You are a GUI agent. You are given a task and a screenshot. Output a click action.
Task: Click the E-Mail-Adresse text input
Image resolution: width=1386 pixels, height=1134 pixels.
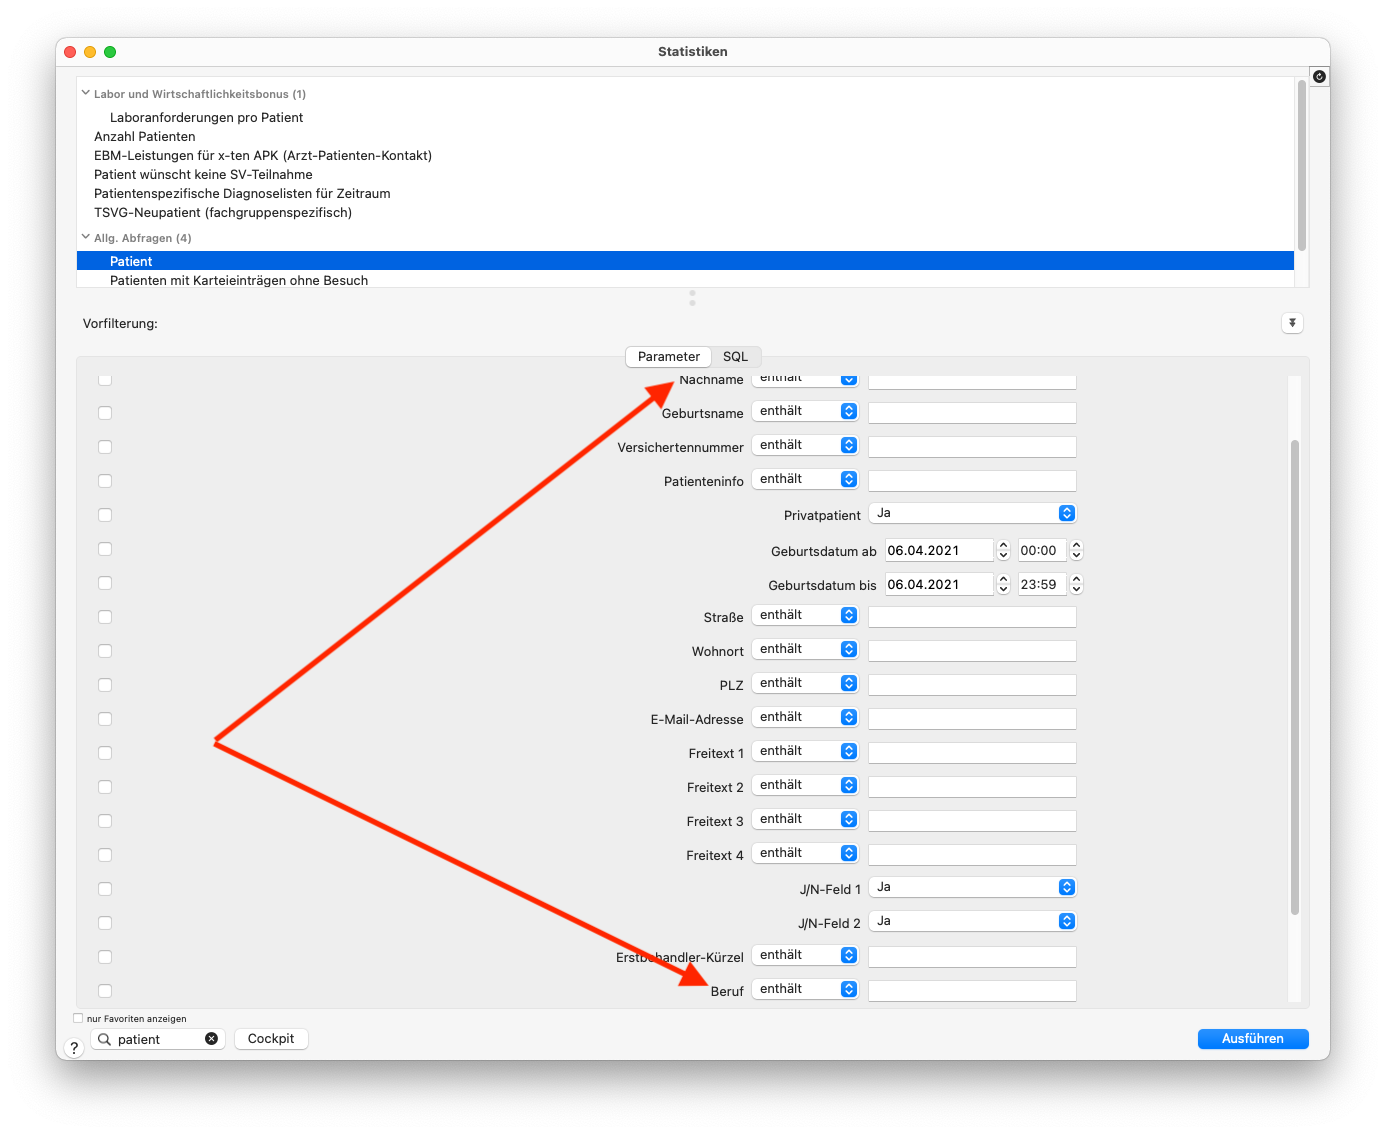972,719
